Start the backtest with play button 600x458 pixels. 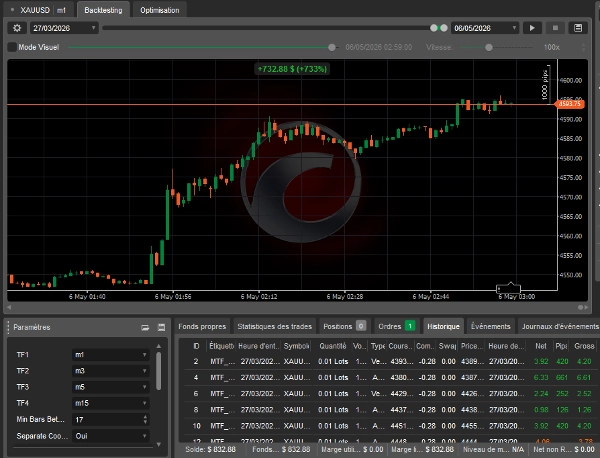[532, 28]
